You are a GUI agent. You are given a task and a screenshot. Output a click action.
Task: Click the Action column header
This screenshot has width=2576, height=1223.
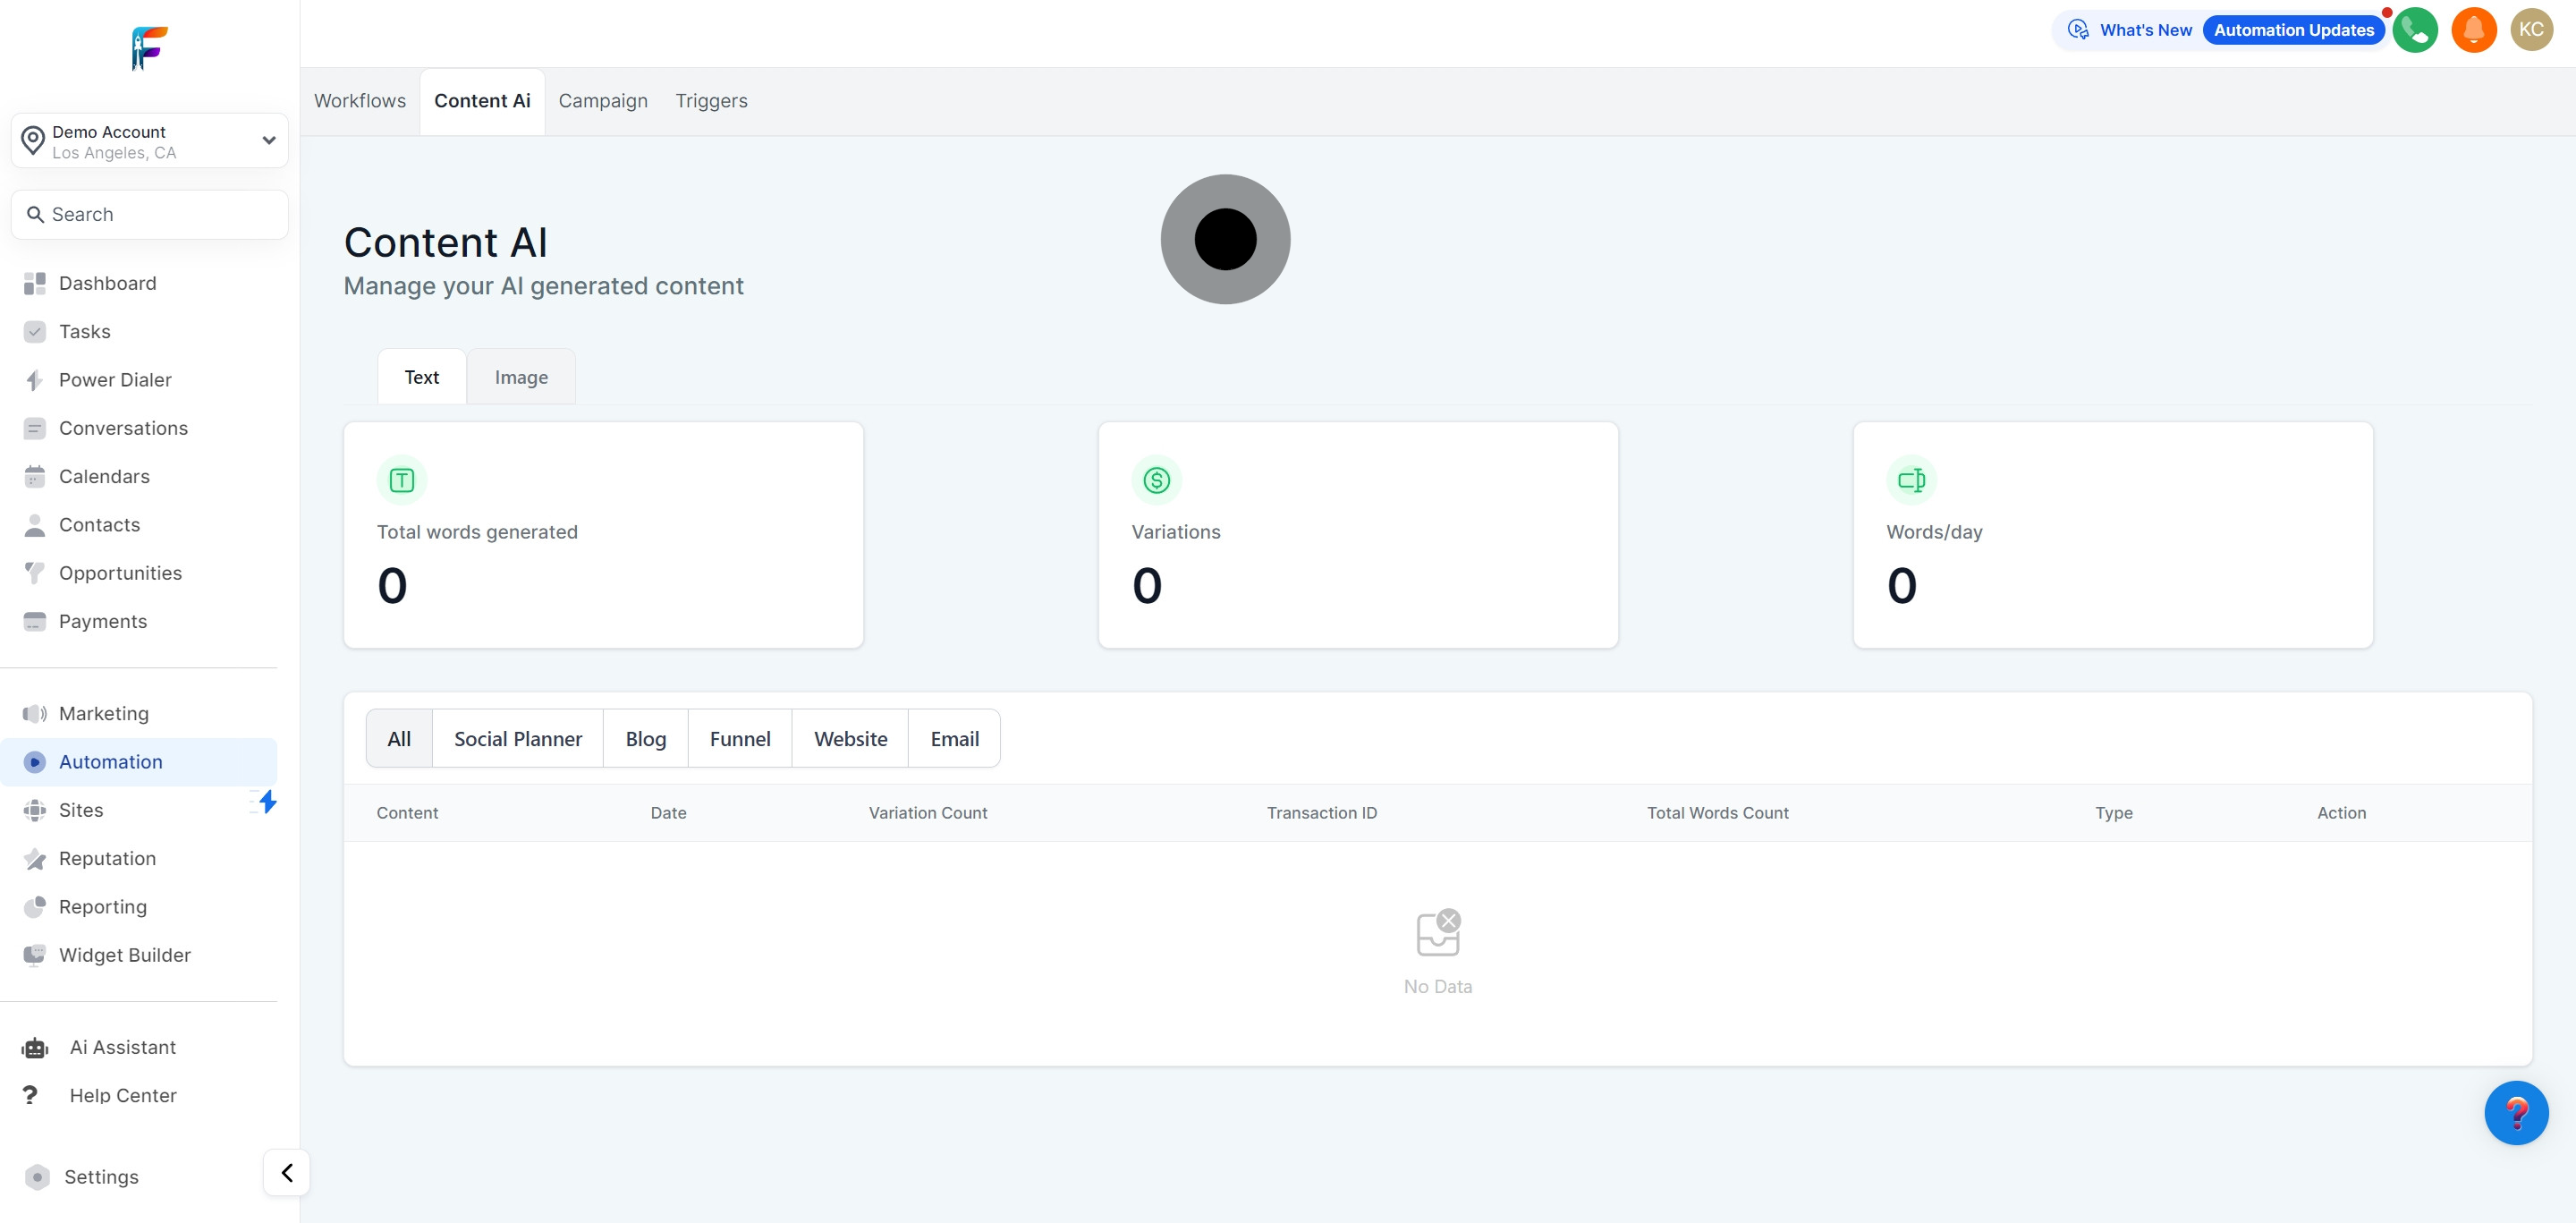point(2342,813)
